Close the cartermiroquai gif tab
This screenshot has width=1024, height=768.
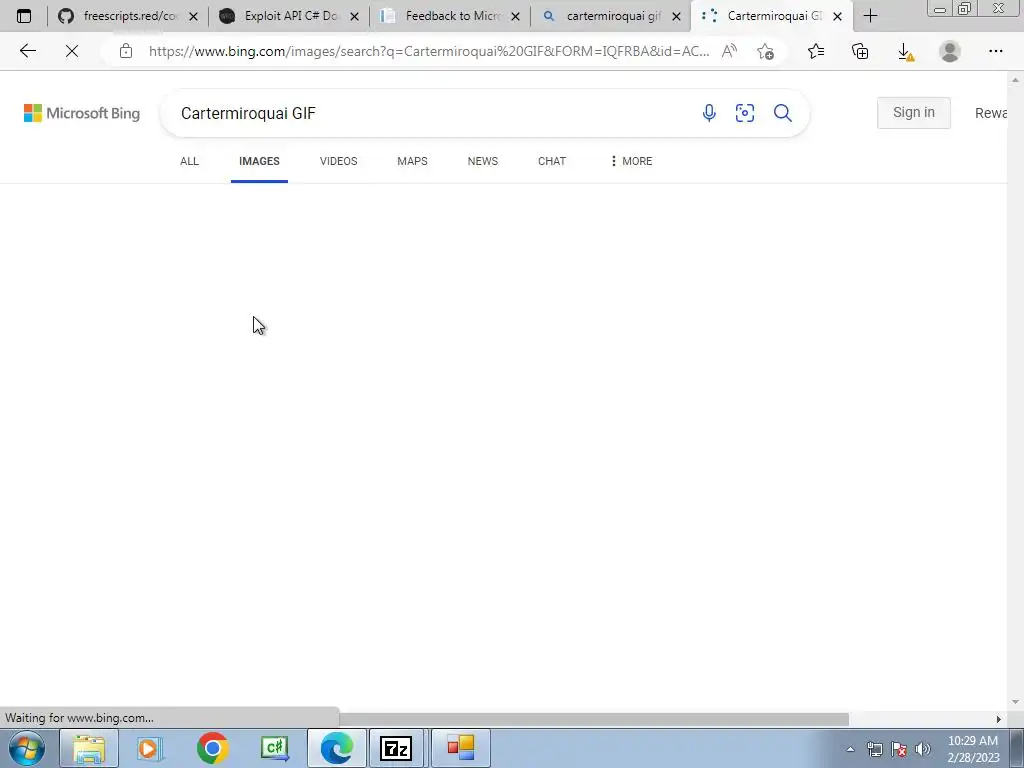coord(677,16)
